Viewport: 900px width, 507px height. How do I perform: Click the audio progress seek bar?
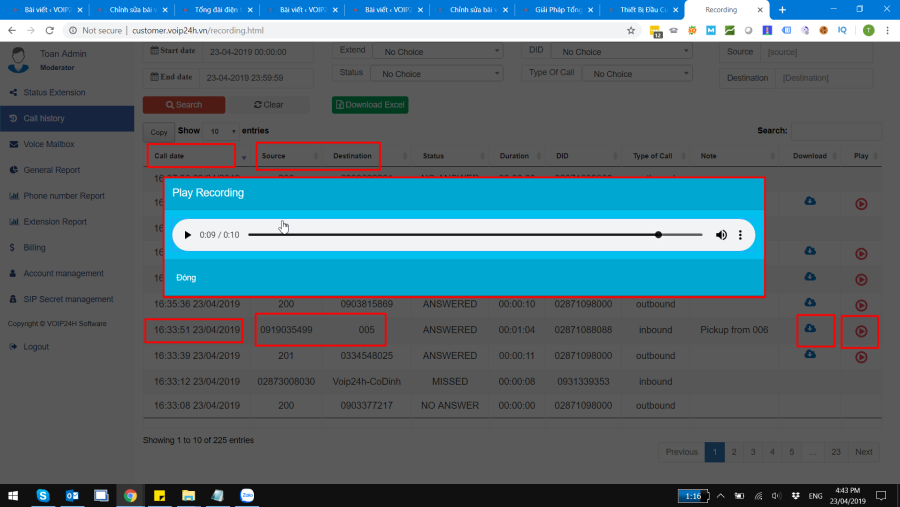(x=452, y=235)
